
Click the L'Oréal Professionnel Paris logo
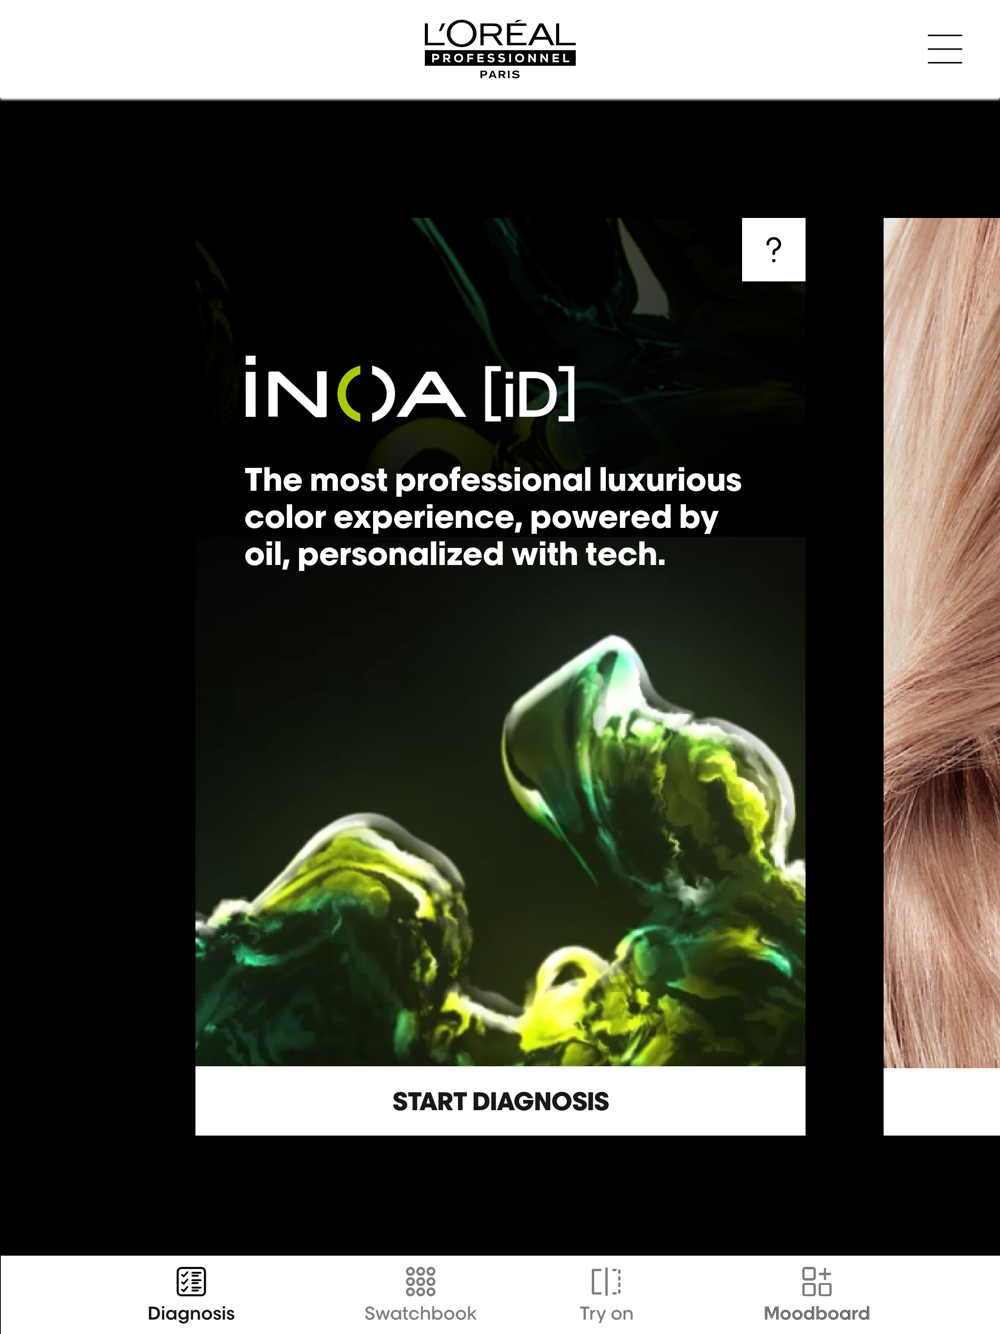coord(500,50)
